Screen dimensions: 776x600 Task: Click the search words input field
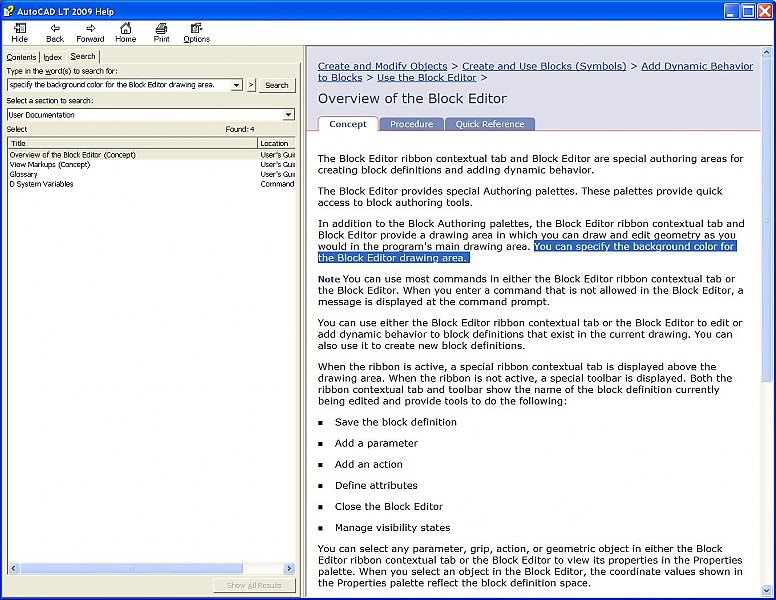pos(119,85)
